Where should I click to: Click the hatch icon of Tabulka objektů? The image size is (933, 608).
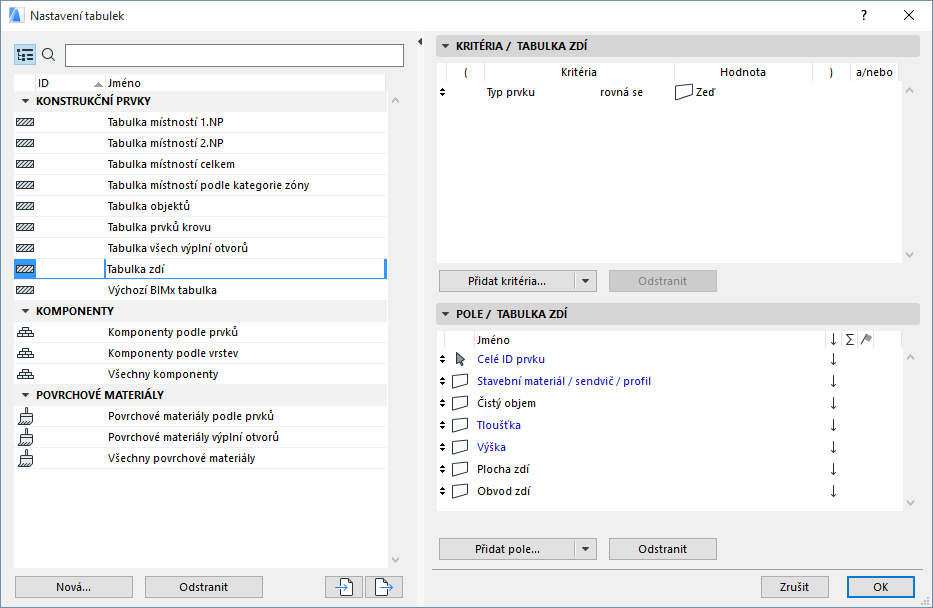point(25,206)
